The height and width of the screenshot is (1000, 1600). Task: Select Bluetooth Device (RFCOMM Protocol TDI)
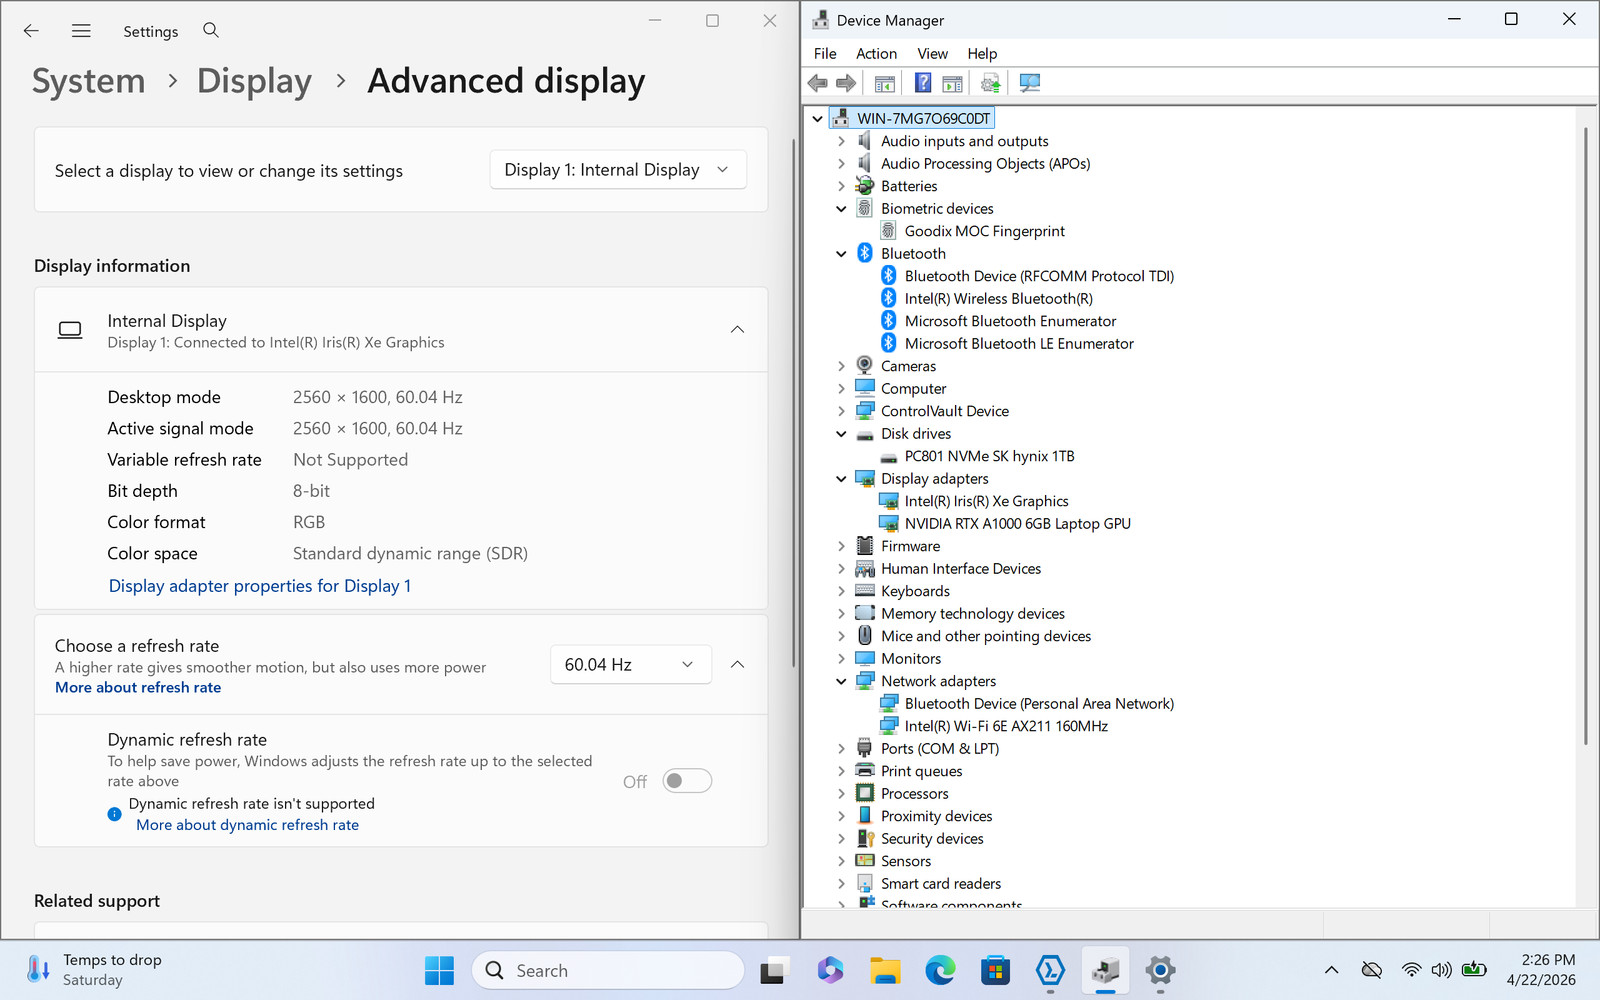[x=1039, y=276]
